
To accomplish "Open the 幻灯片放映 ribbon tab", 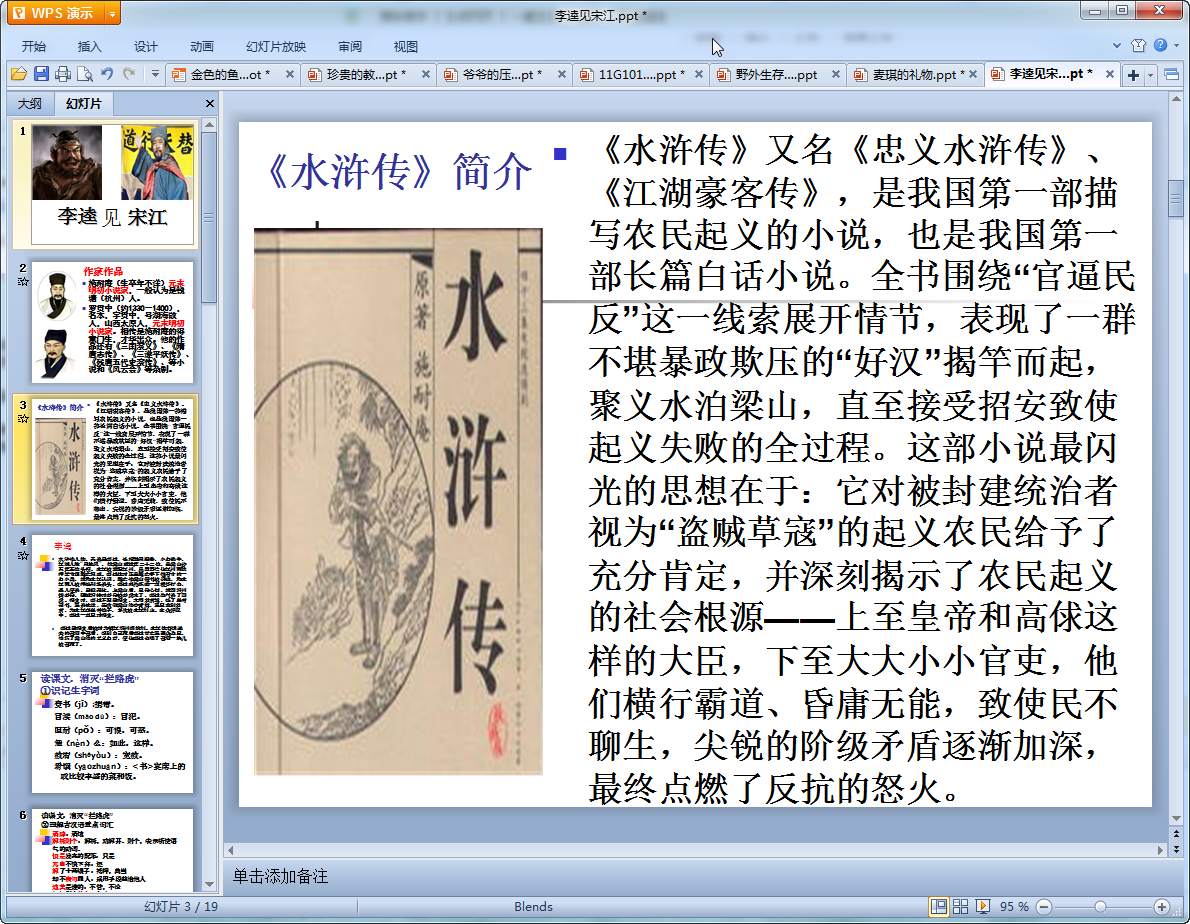I will tap(276, 46).
